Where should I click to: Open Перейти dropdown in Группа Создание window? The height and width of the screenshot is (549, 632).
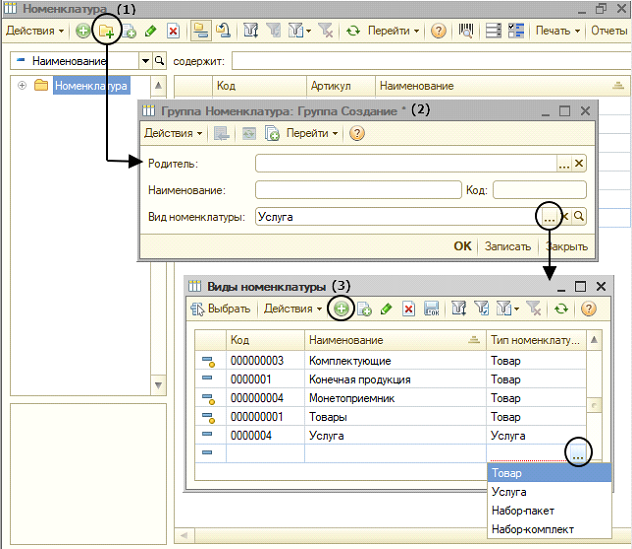point(312,133)
